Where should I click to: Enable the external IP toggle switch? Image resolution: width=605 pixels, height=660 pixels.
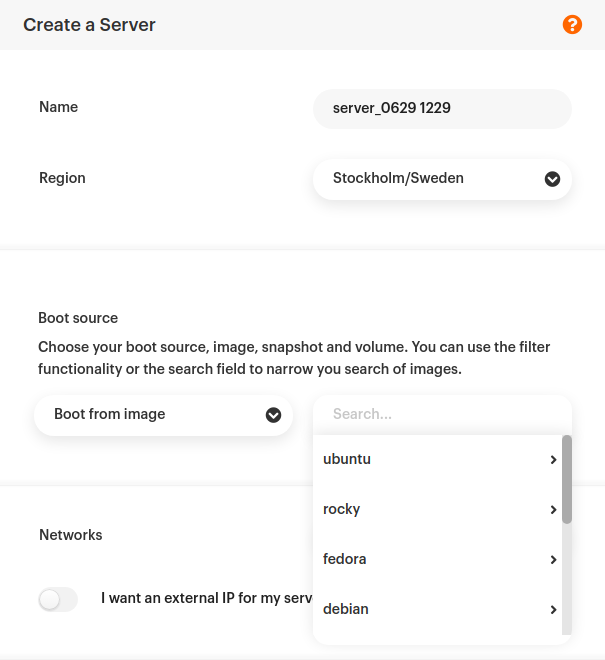click(58, 599)
